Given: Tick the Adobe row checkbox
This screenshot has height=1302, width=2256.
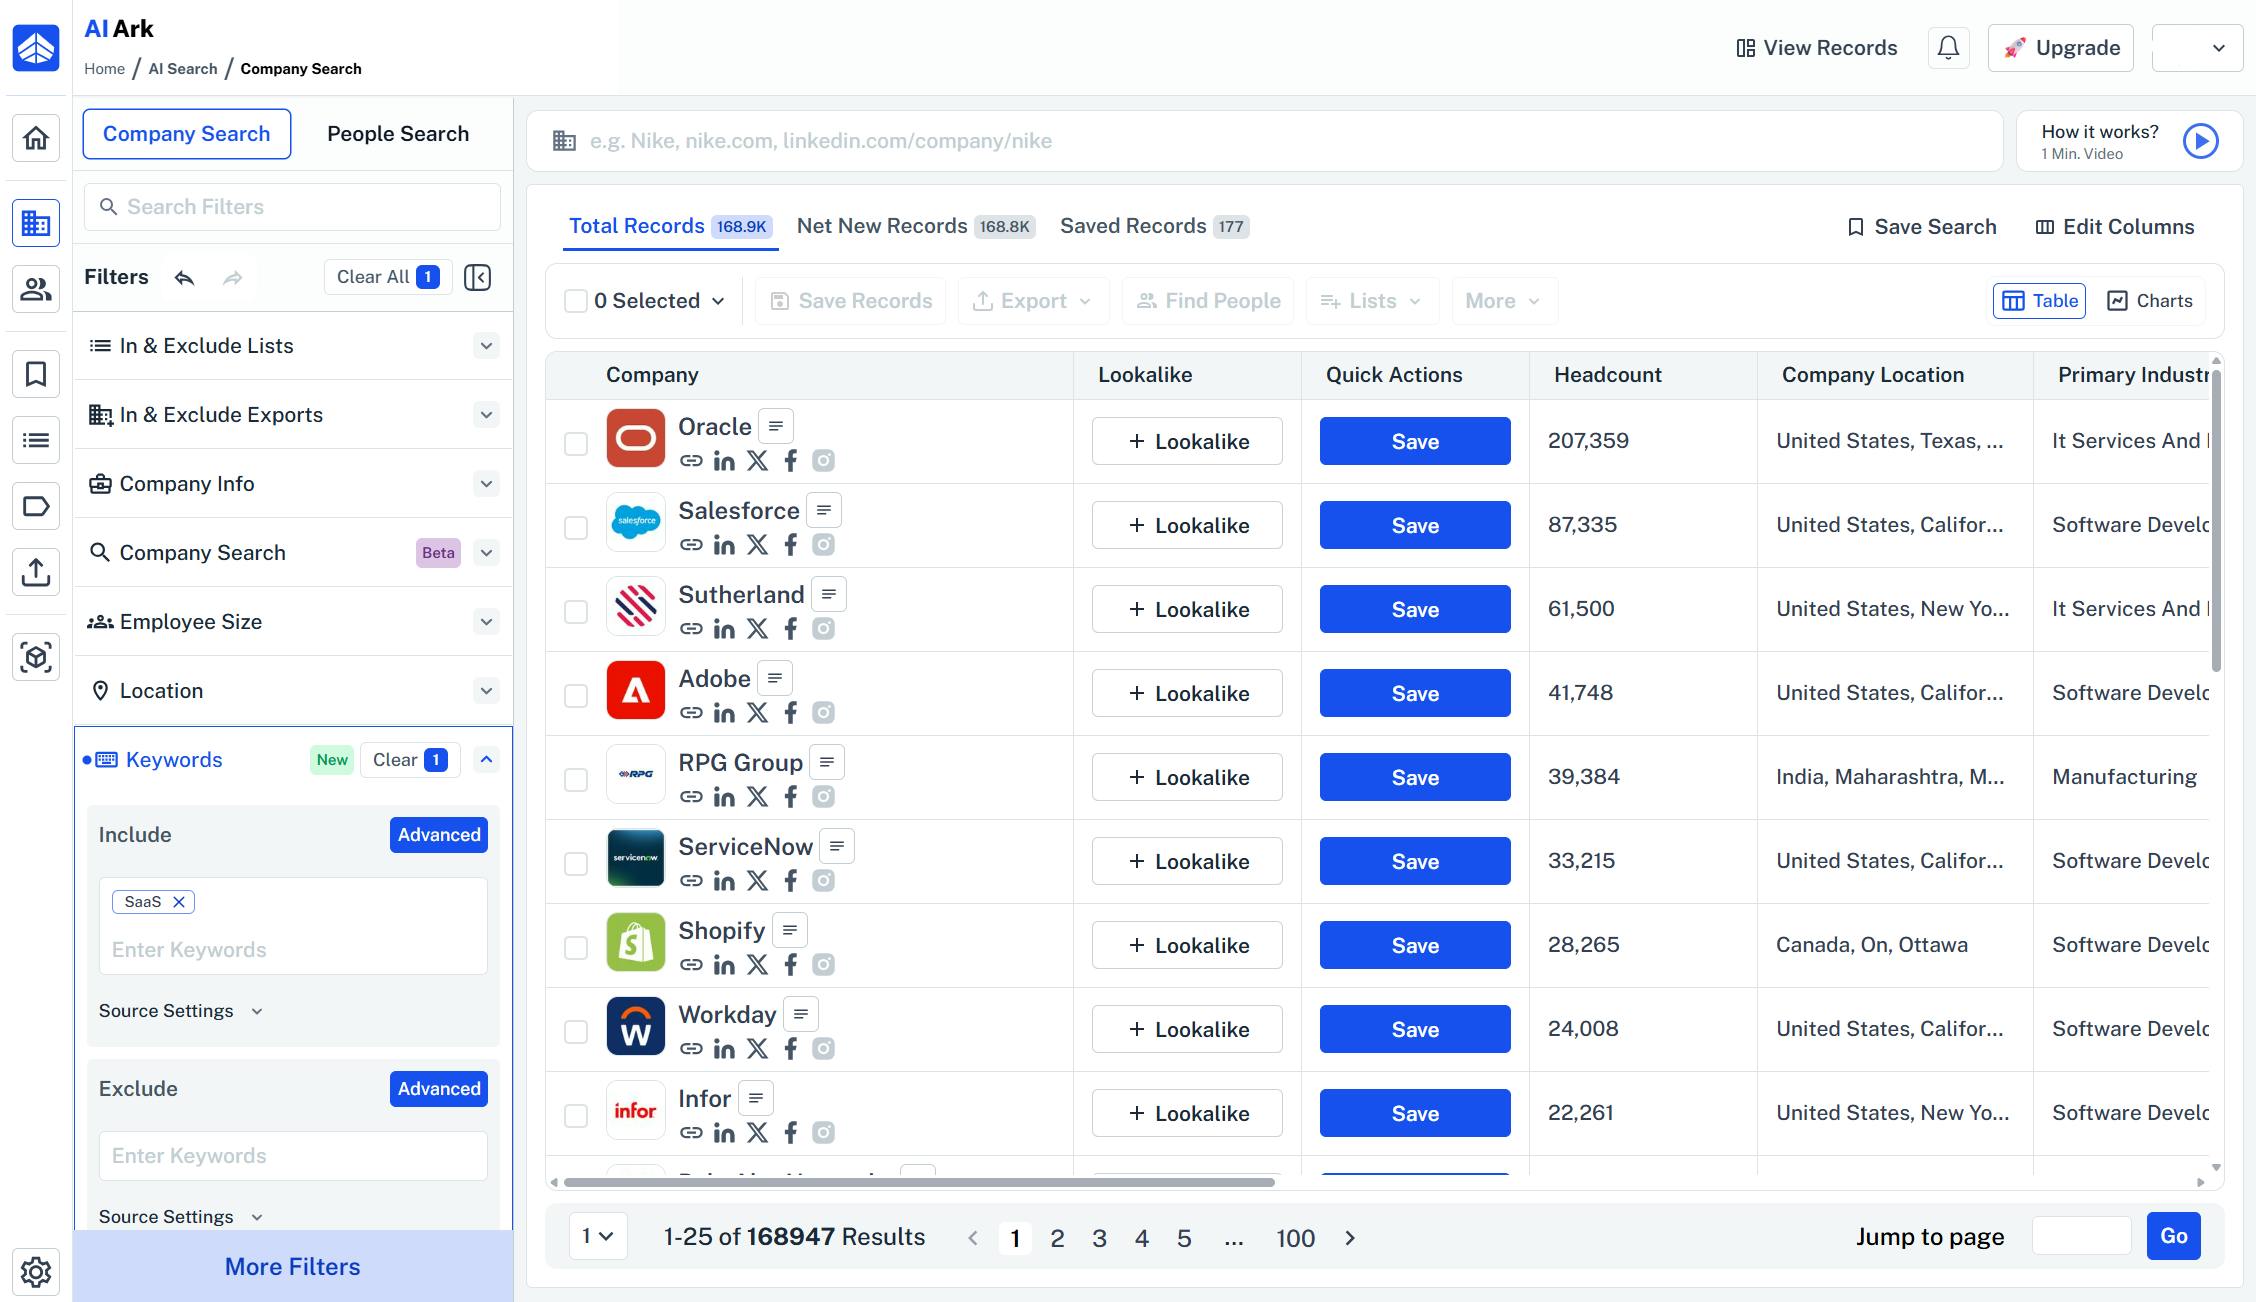Looking at the screenshot, I should click(576, 695).
